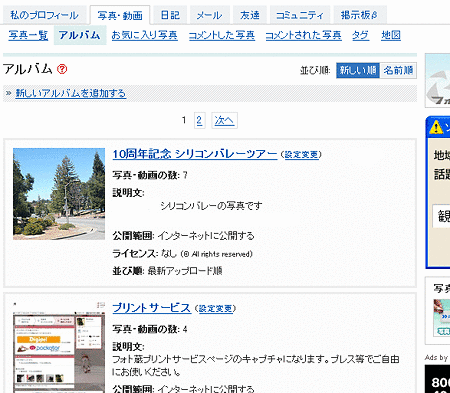Click the 写真一覧 sub-navigation link
This screenshot has height=393, width=450.
28,35
